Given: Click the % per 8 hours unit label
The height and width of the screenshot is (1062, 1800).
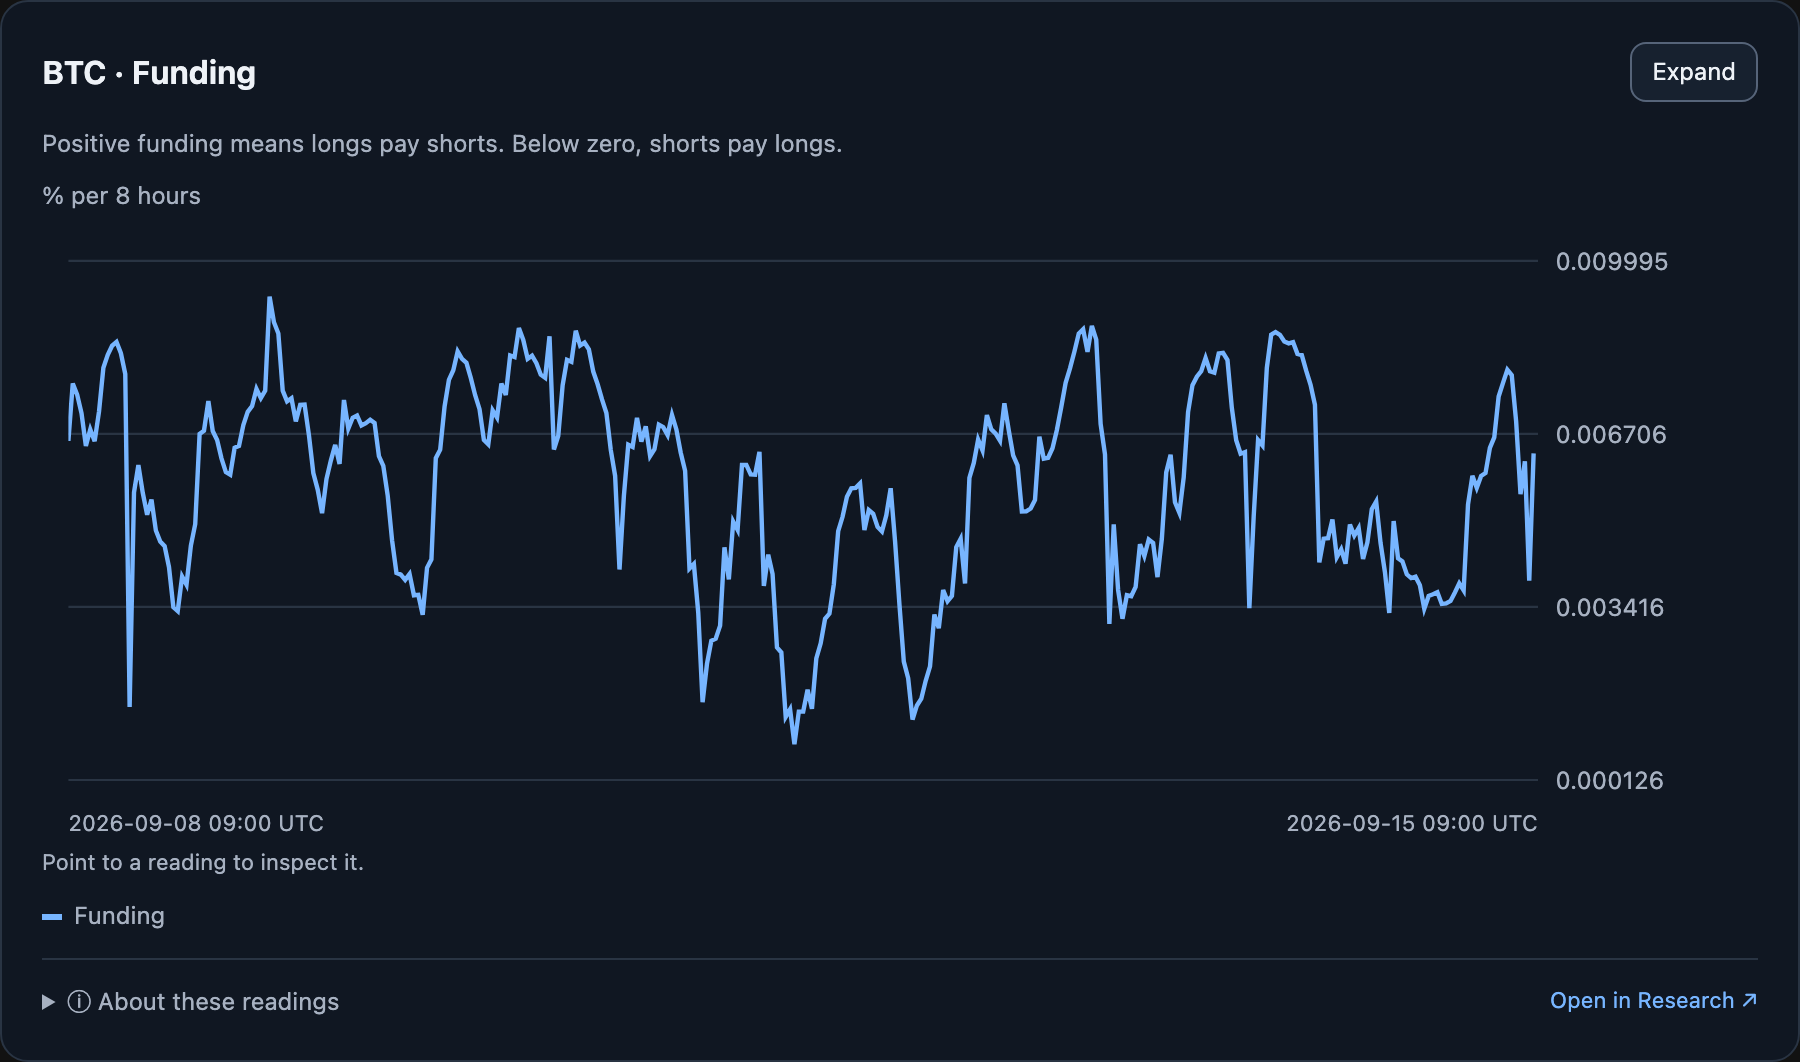Looking at the screenshot, I should 121,196.
